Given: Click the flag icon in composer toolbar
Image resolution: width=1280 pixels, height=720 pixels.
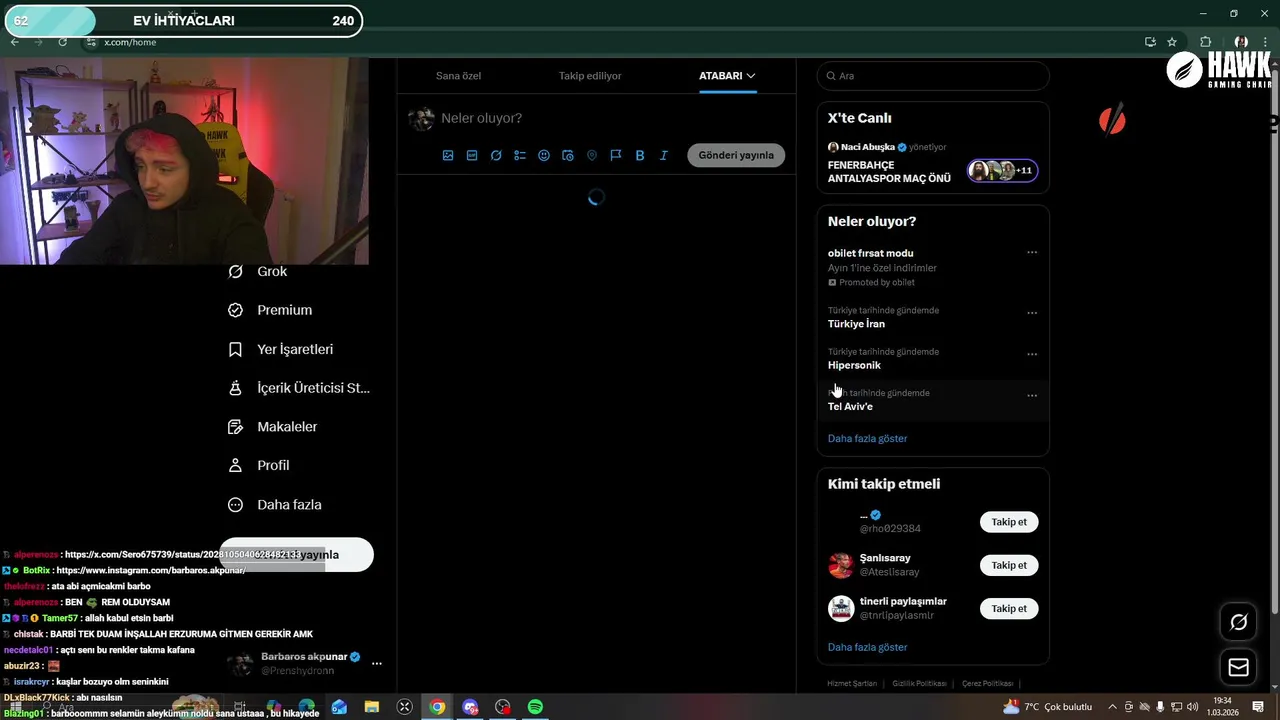Looking at the screenshot, I should click(616, 155).
